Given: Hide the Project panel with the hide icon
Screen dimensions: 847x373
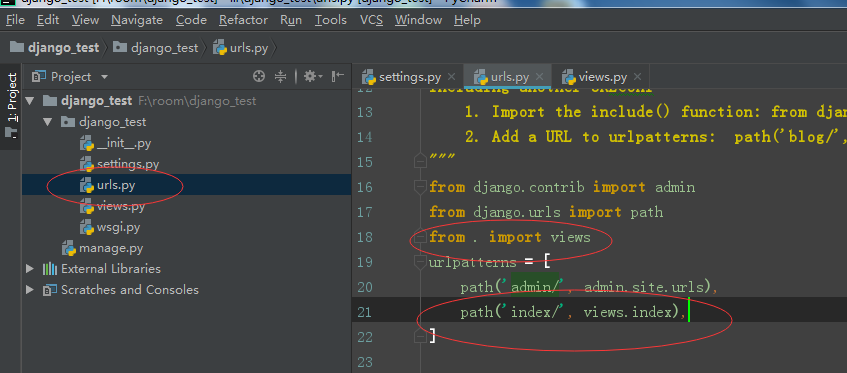Looking at the screenshot, I should point(338,77).
